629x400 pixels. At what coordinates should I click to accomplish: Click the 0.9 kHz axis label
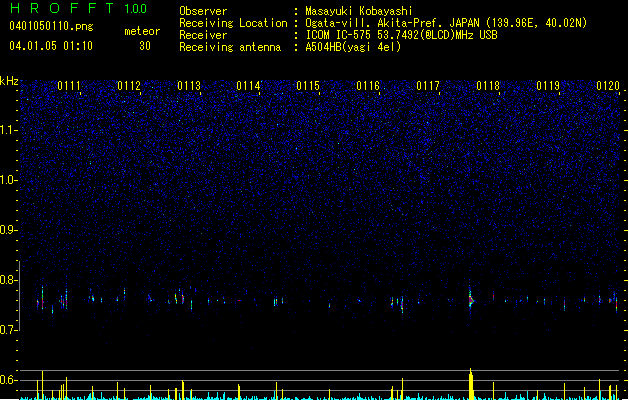click(x=8, y=230)
